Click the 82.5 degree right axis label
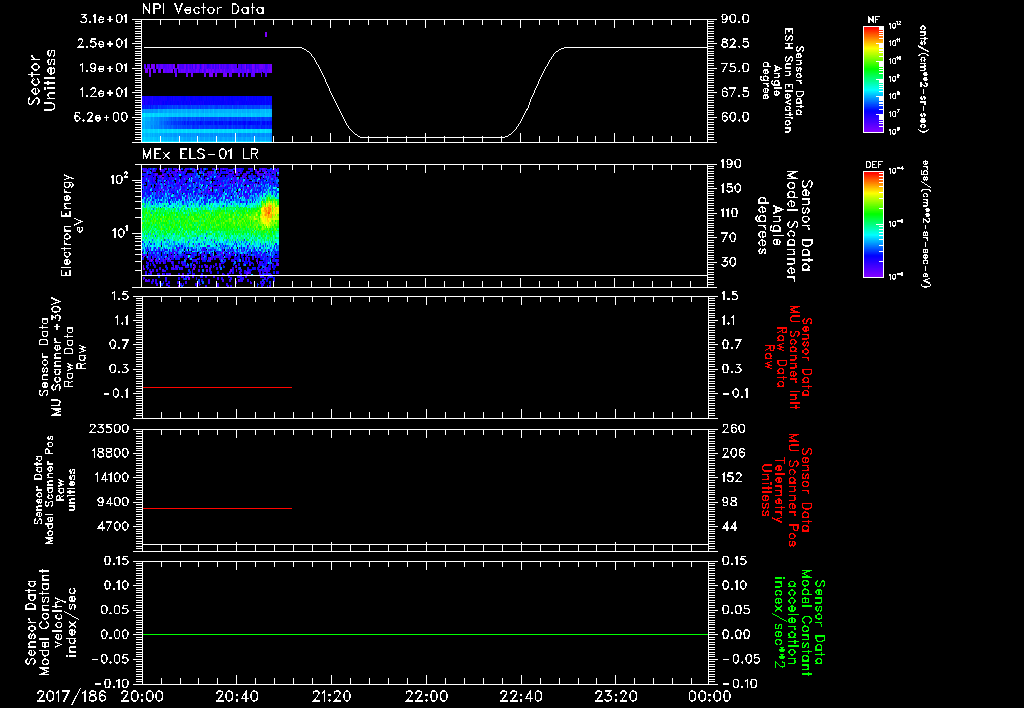 (x=735, y=43)
